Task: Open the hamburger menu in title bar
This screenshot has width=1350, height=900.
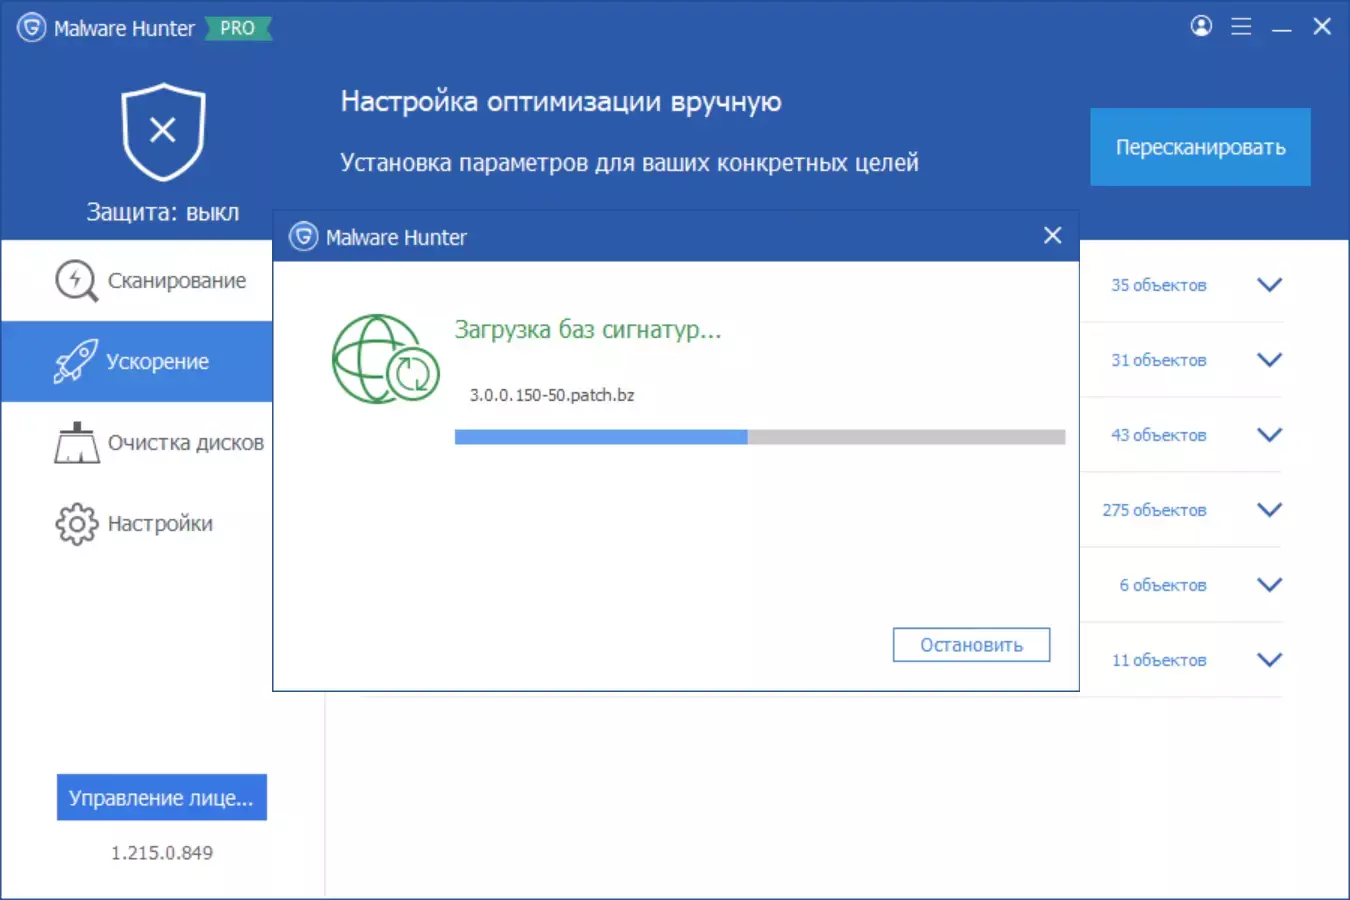Action: click(1241, 27)
